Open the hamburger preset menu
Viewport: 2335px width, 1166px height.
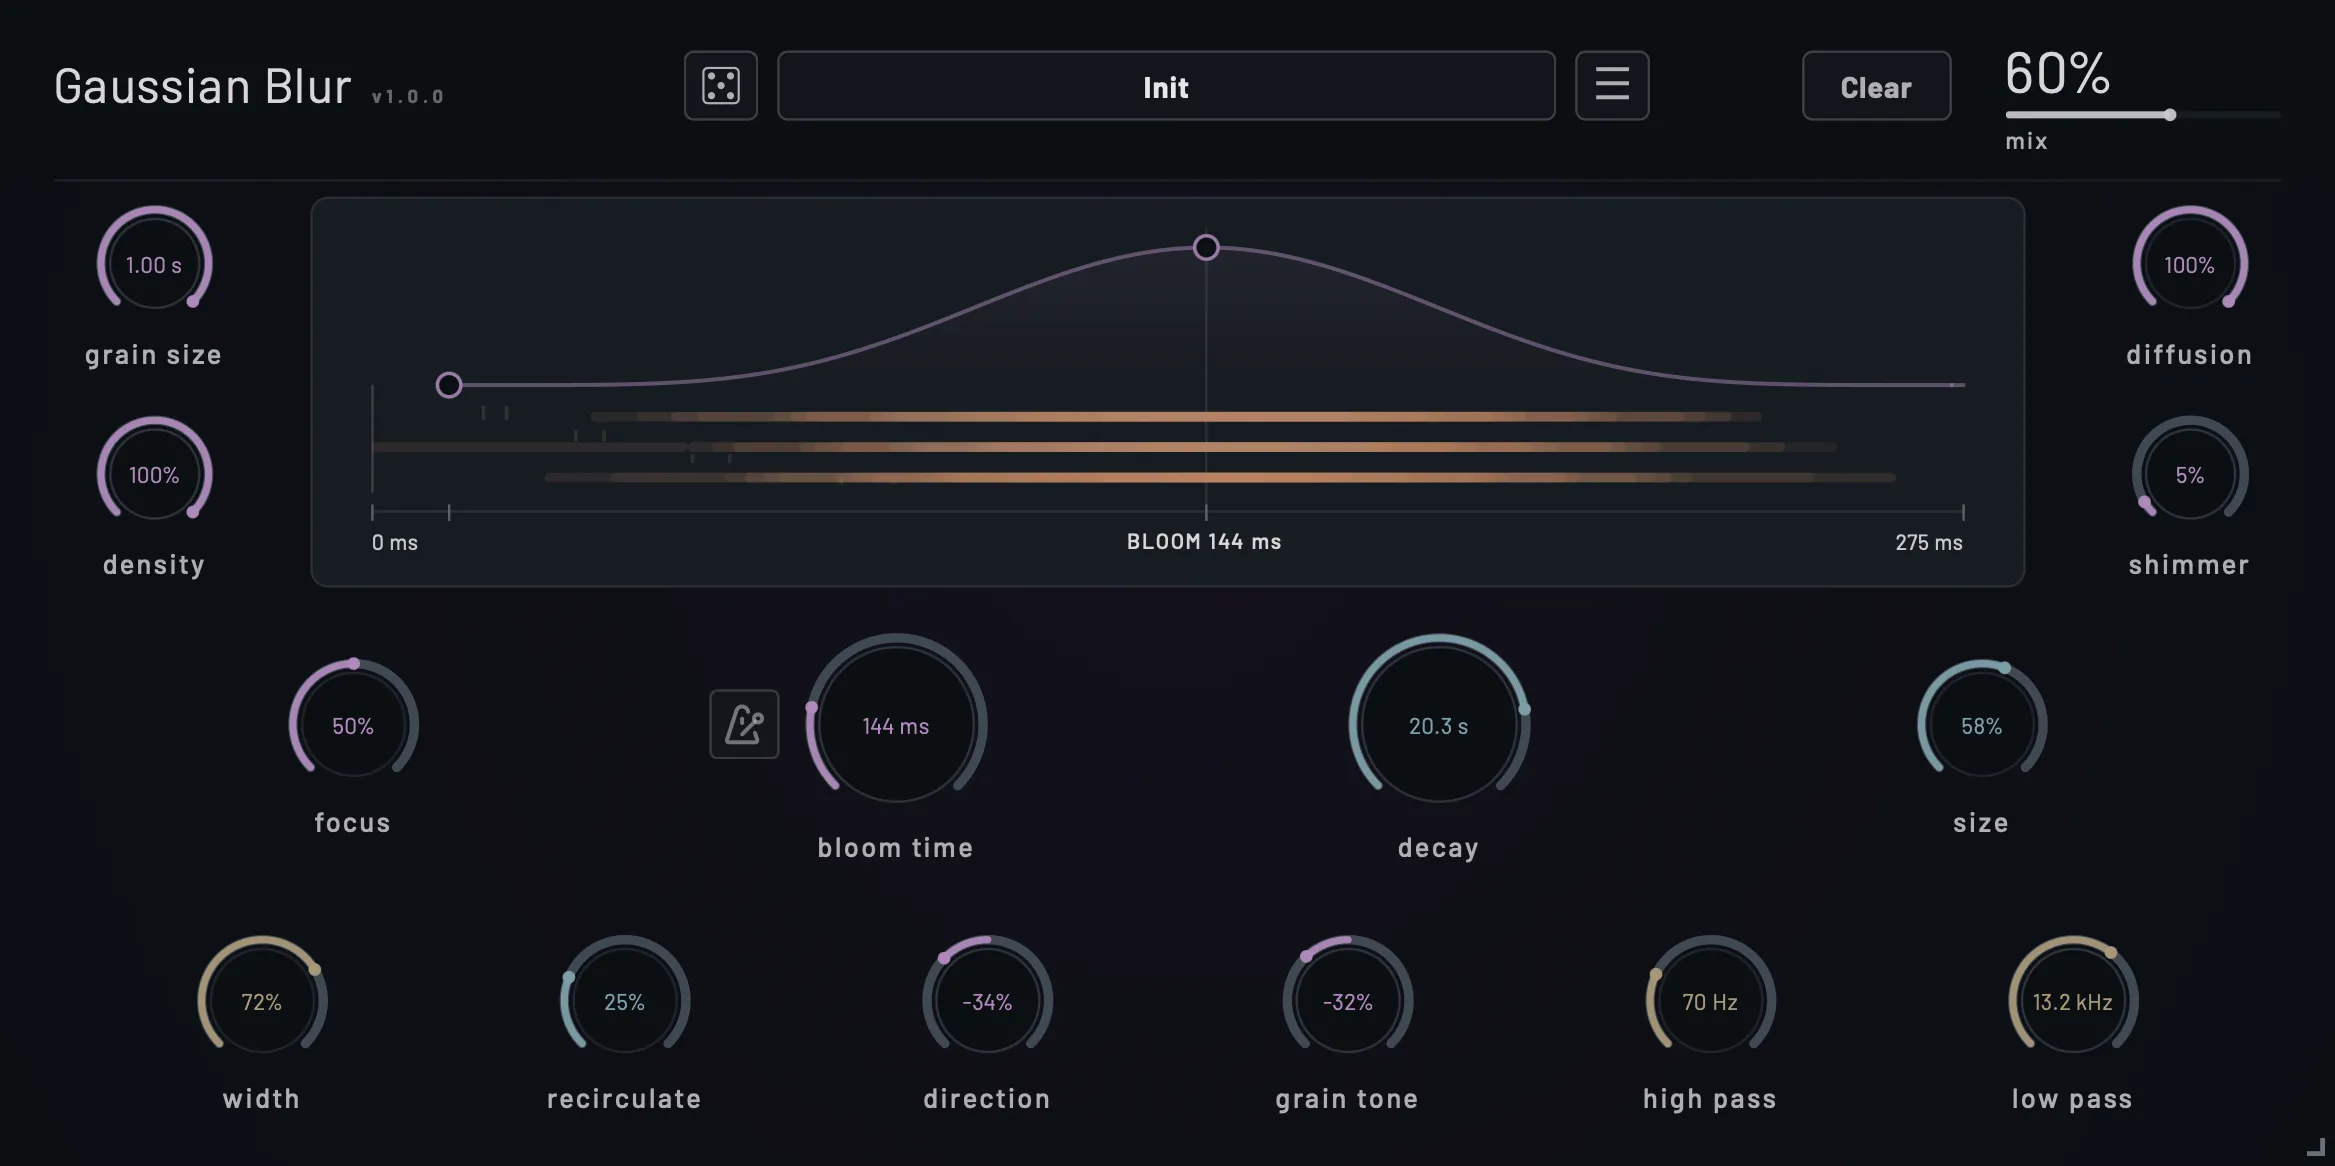pyautogui.click(x=1612, y=86)
